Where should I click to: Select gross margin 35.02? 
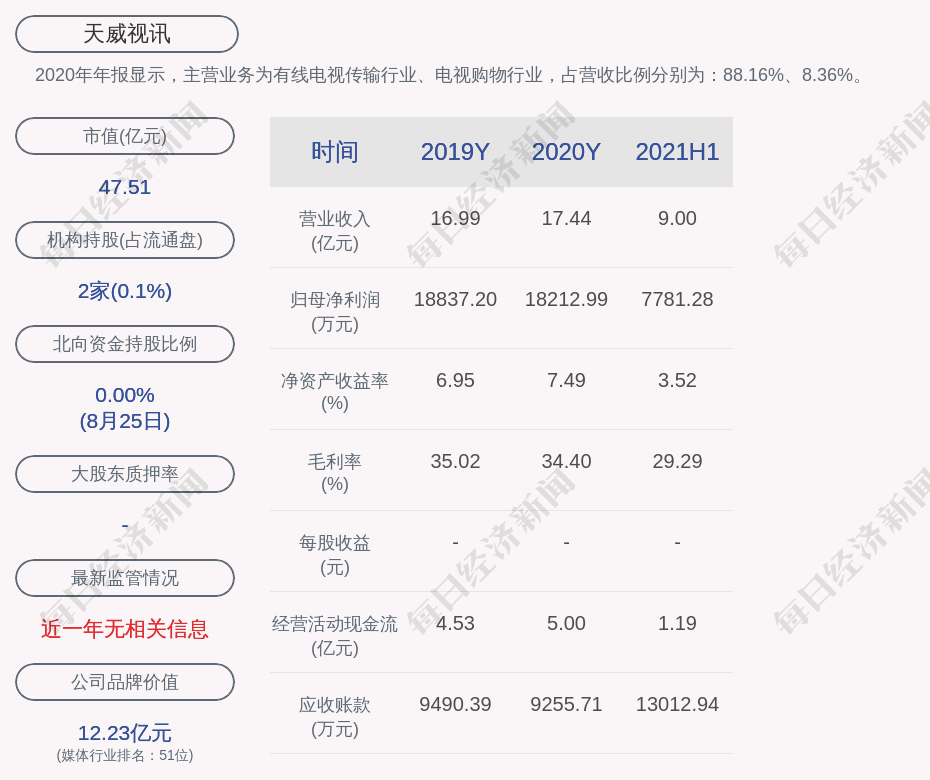coord(455,461)
